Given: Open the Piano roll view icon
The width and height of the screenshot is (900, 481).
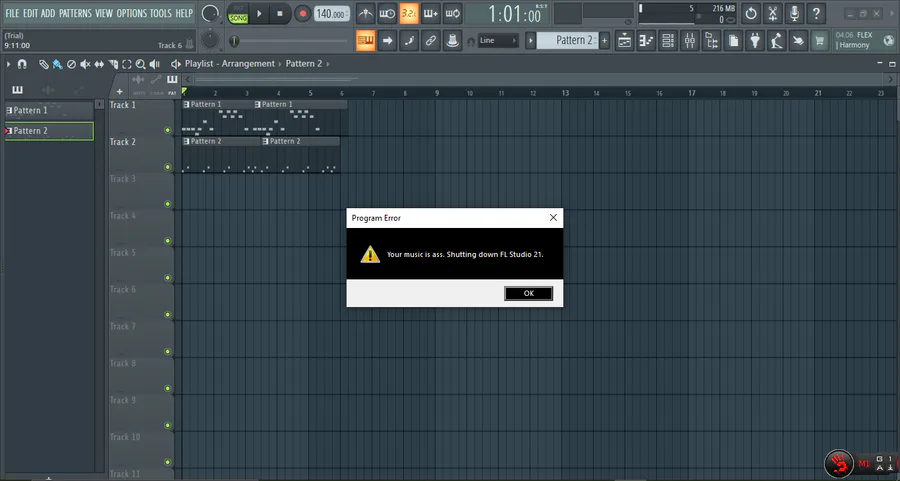Looking at the screenshot, I should pos(646,40).
